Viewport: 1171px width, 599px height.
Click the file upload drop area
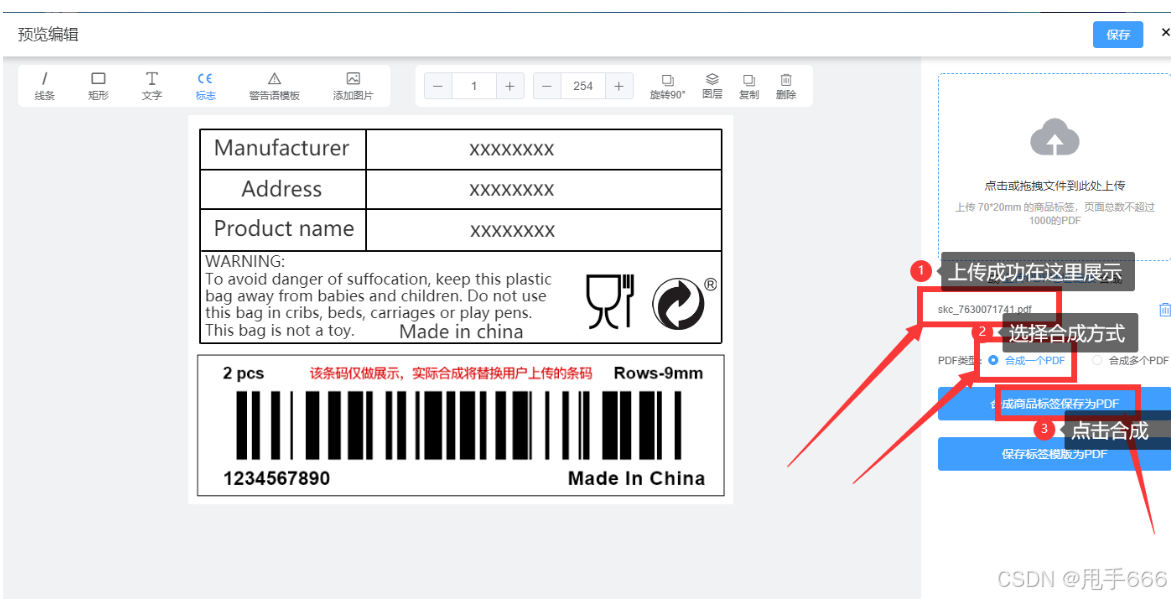coord(1054,167)
